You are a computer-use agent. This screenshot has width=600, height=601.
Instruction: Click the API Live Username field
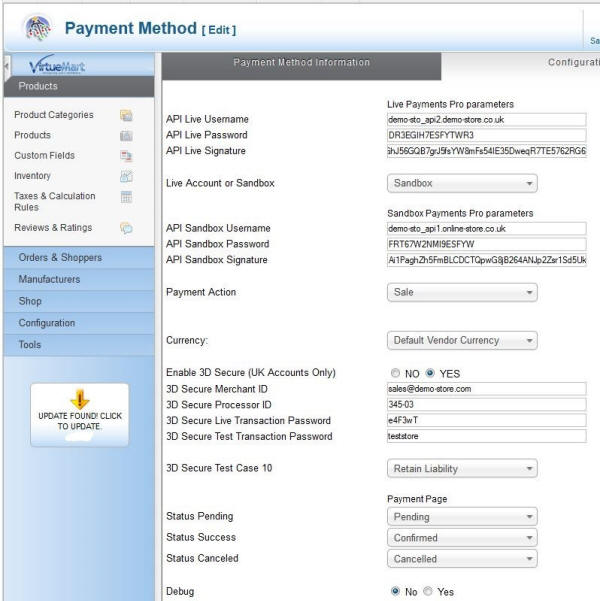click(487, 120)
